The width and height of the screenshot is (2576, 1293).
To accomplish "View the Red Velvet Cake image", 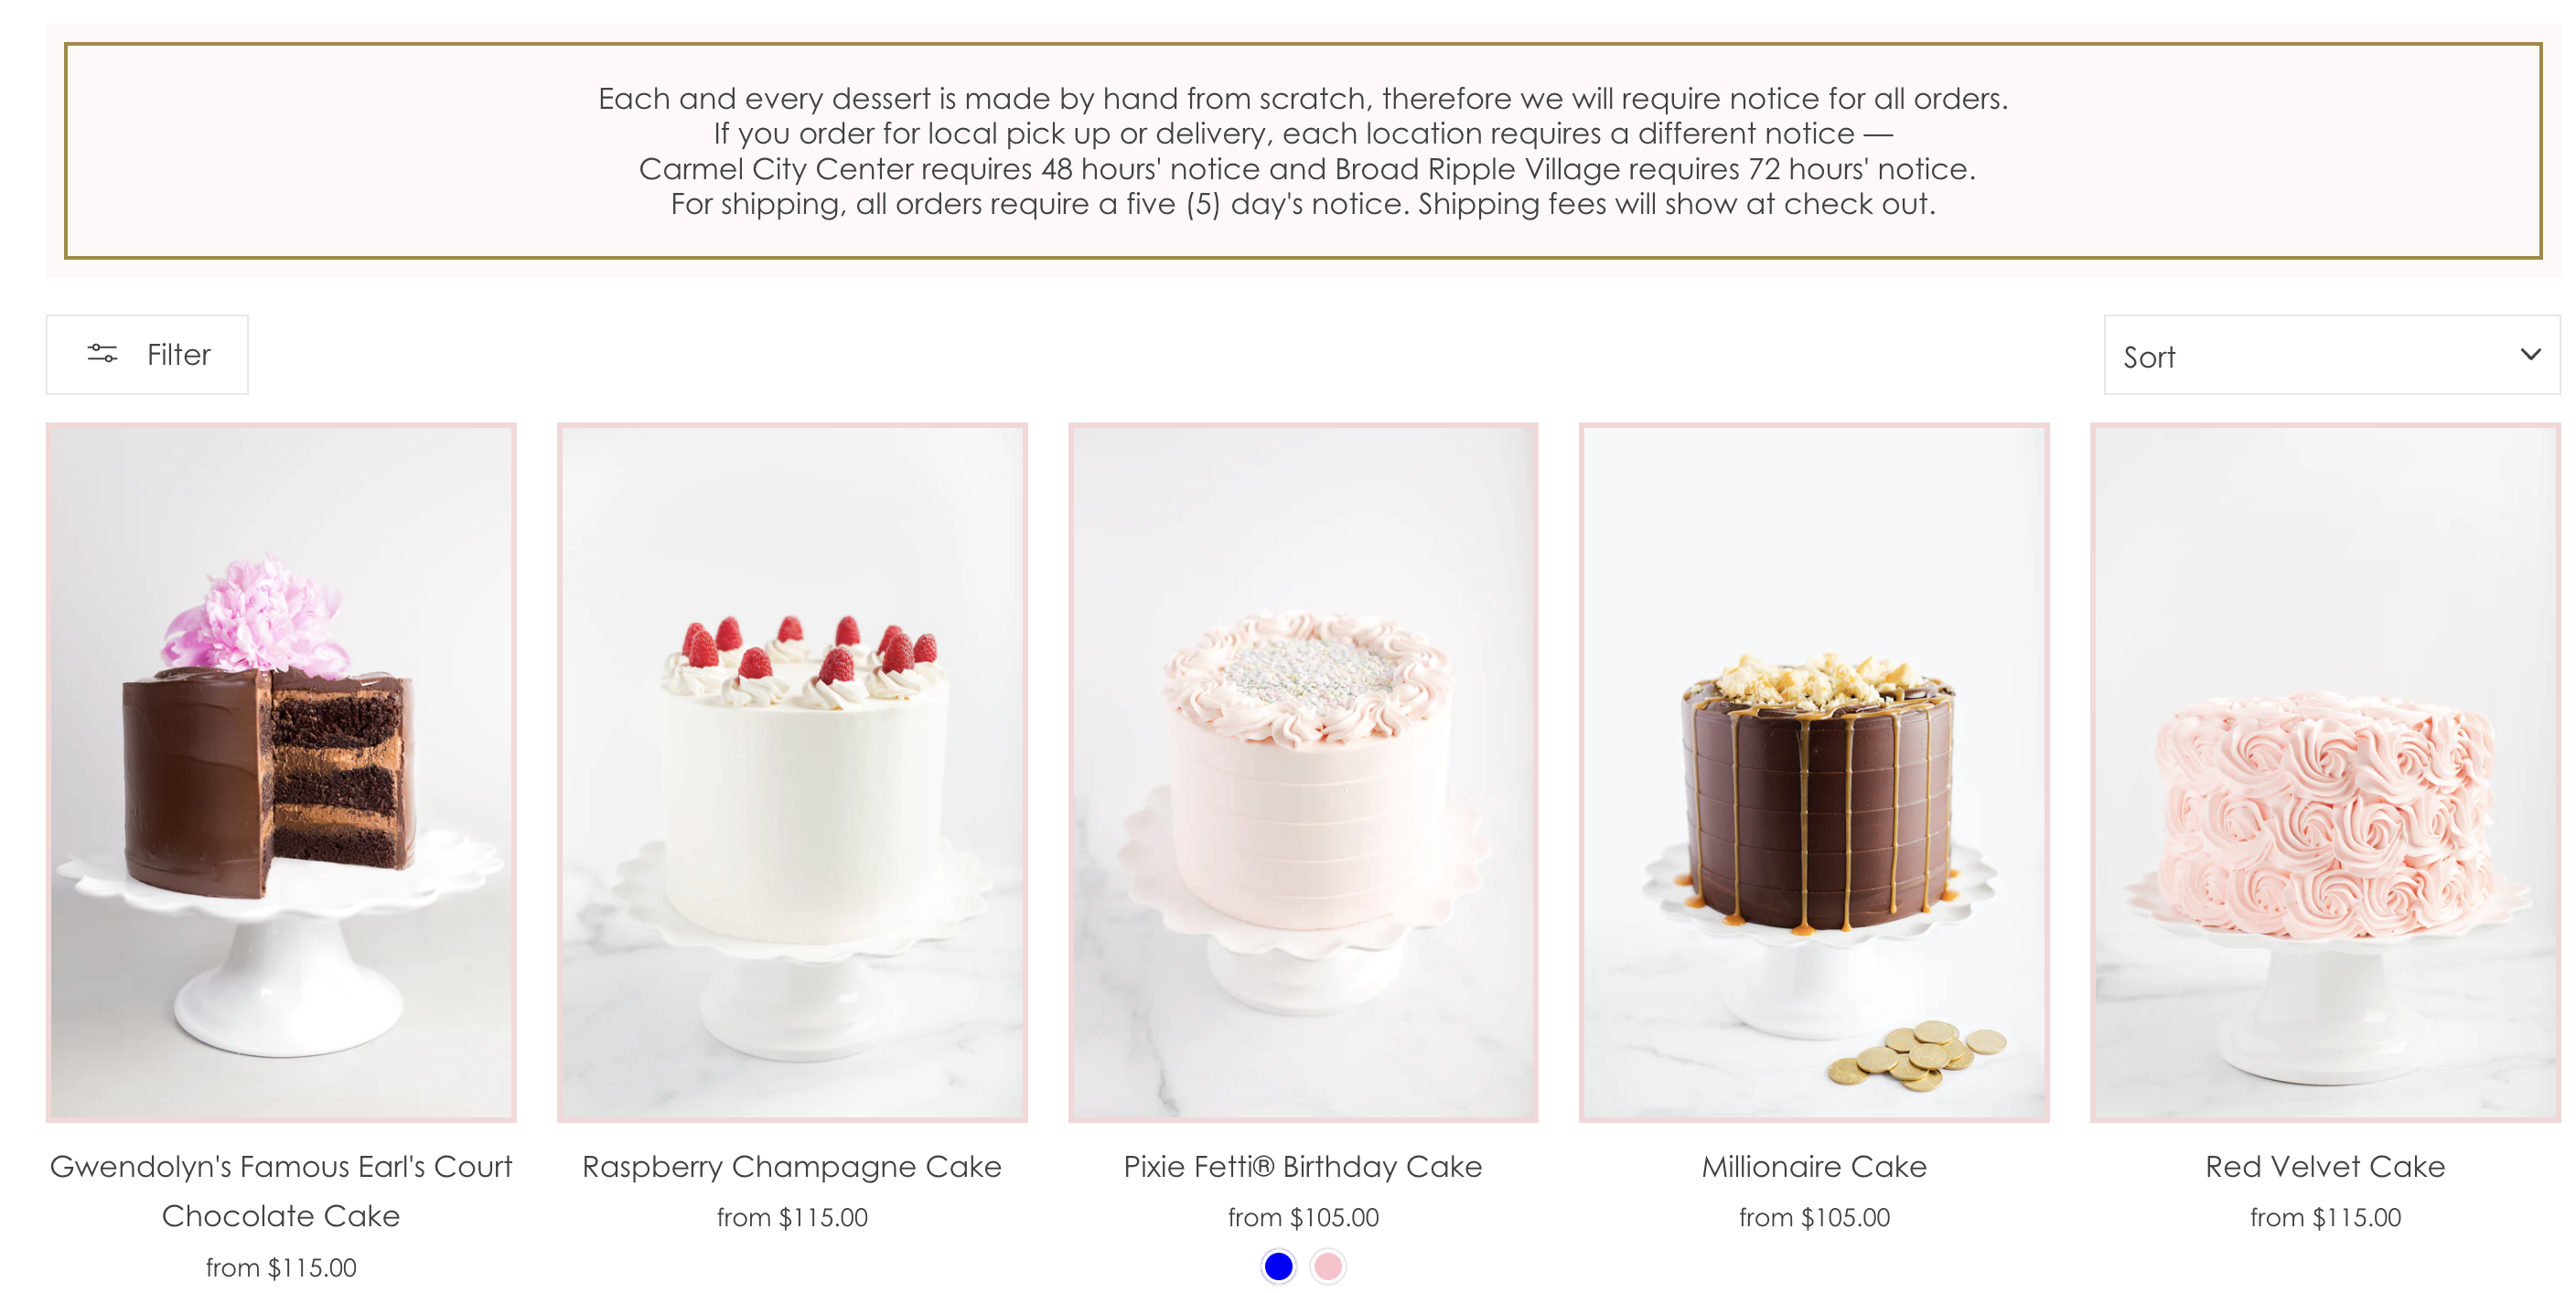I will pyautogui.click(x=2325, y=772).
